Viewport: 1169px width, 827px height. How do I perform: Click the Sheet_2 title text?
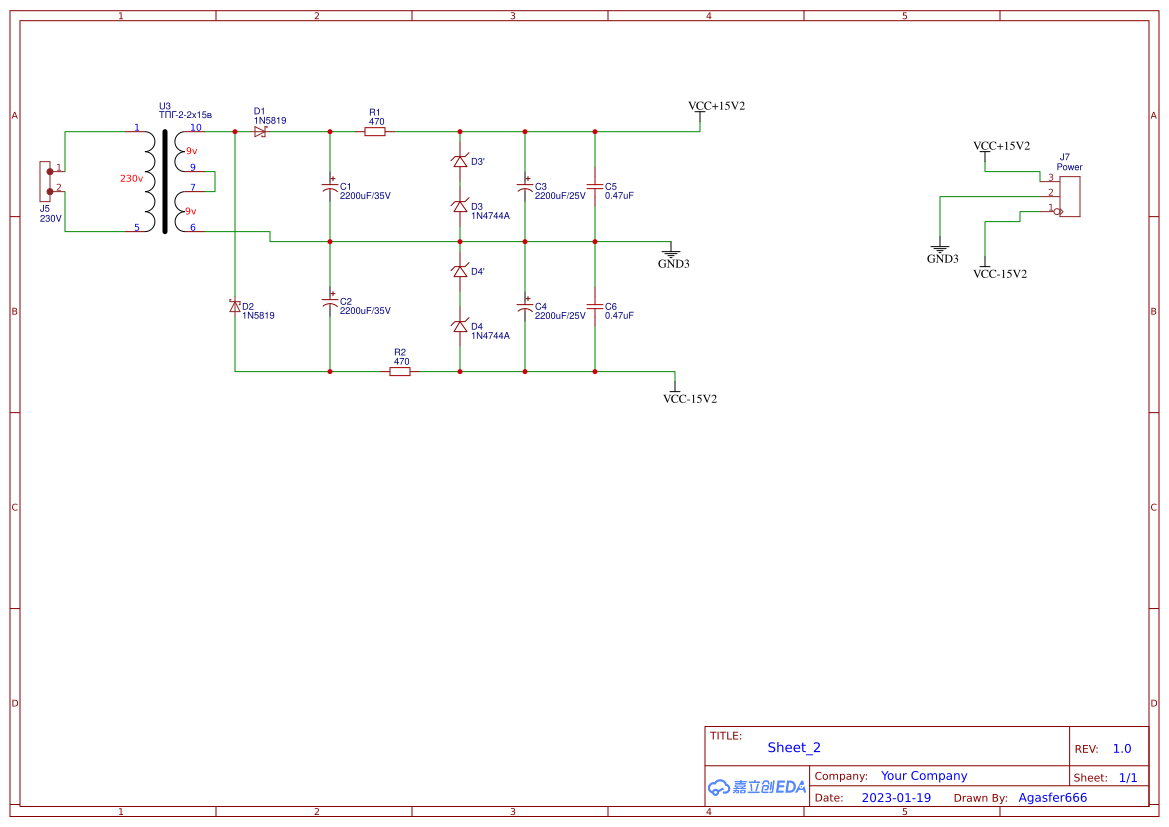tap(793, 747)
